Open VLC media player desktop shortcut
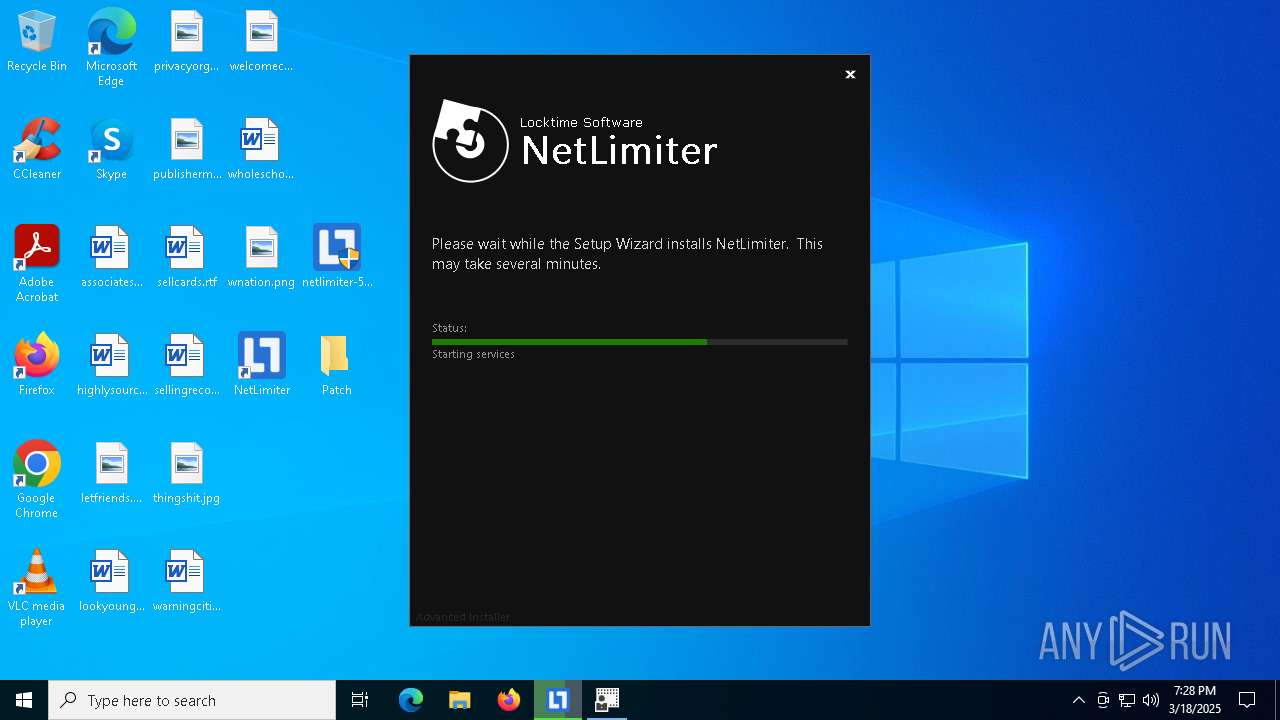Screen dimensions: 1280x720 point(37,588)
